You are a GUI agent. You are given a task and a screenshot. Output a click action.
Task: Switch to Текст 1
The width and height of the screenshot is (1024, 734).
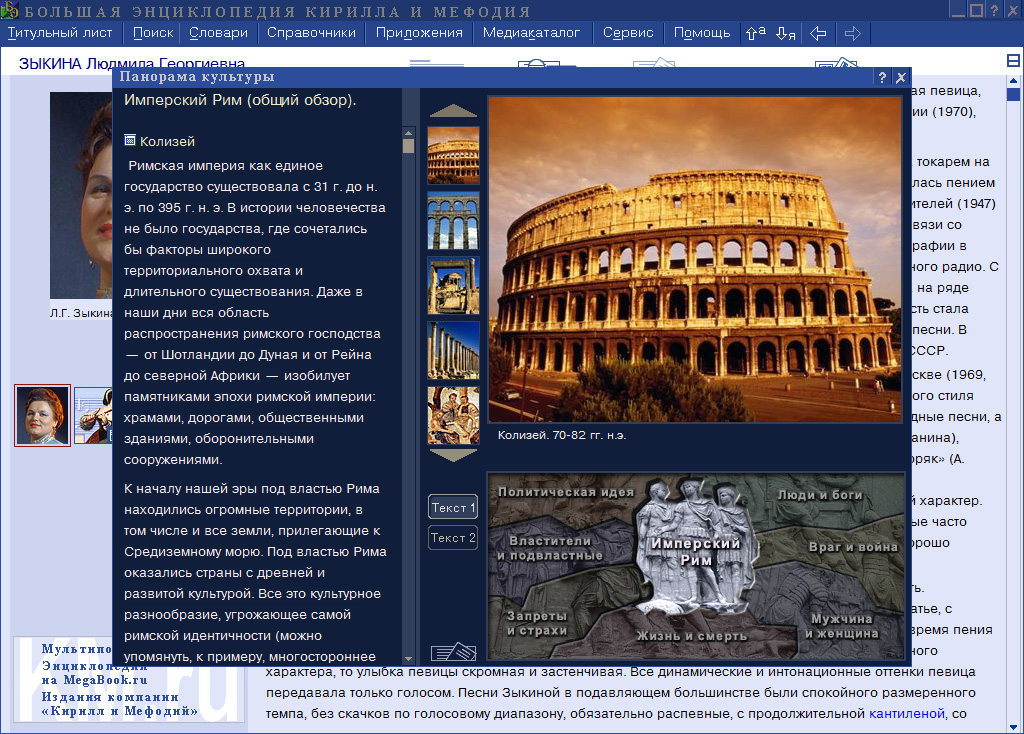[453, 507]
